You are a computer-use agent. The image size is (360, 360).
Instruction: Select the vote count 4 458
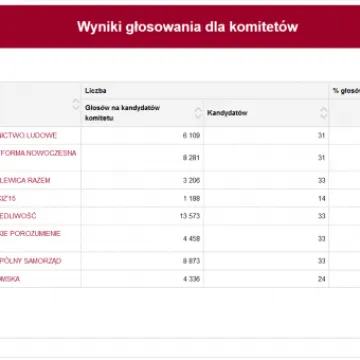tap(191, 239)
